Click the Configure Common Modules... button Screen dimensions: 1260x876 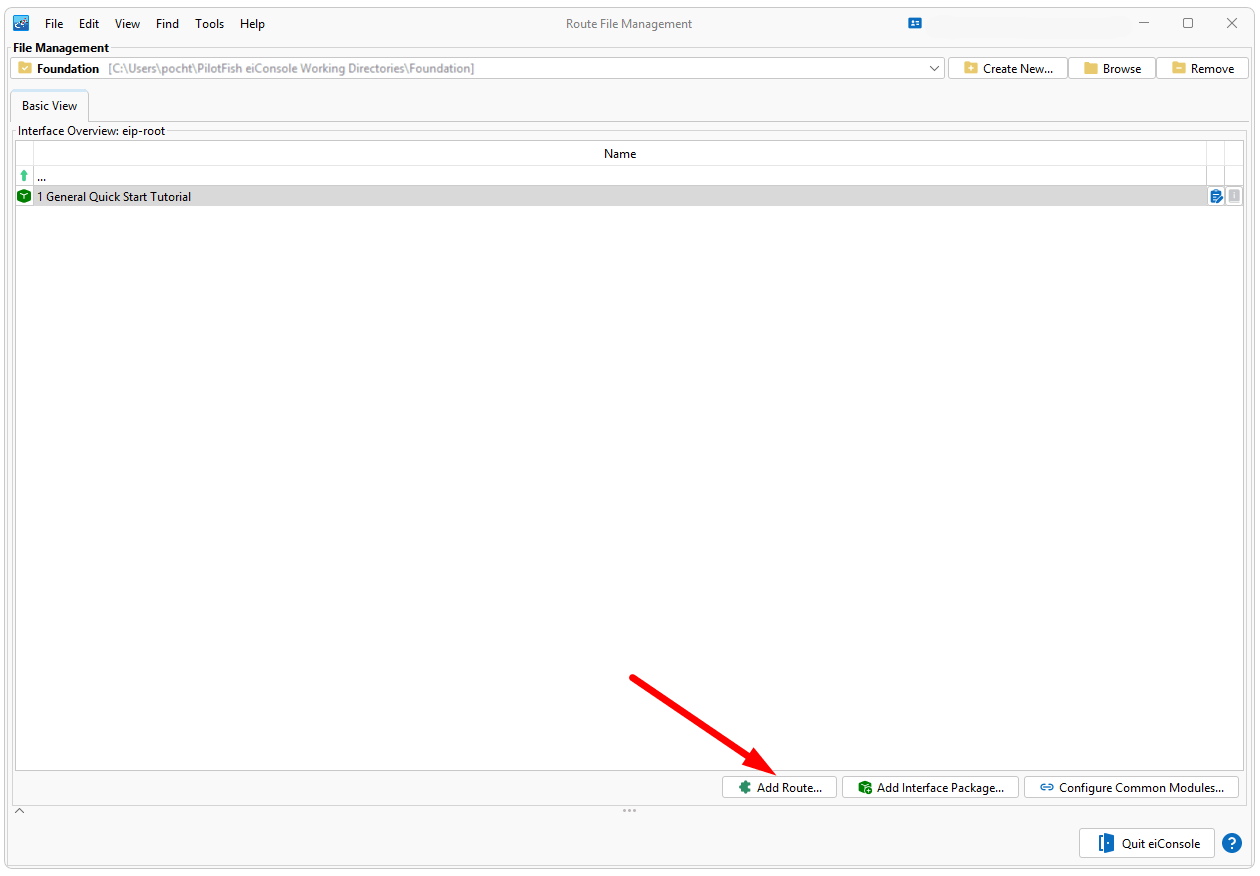tap(1131, 788)
